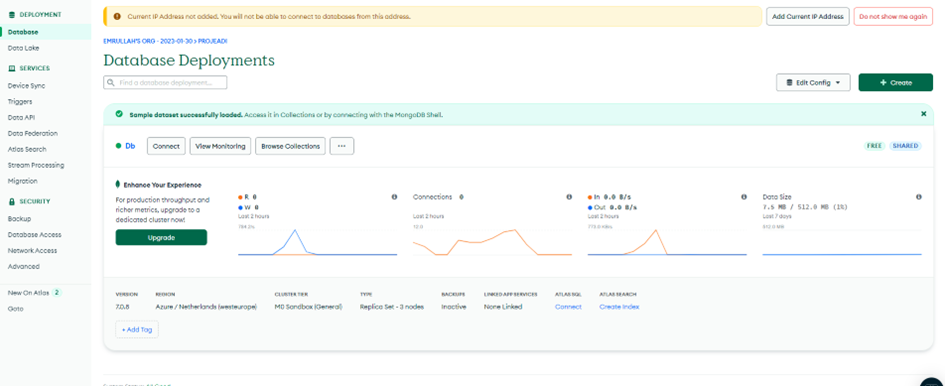Viewport: 945px width, 386px height.
Task: Click the 'M0 Sandbox (General)' cluster tier text
Action: 309,307
